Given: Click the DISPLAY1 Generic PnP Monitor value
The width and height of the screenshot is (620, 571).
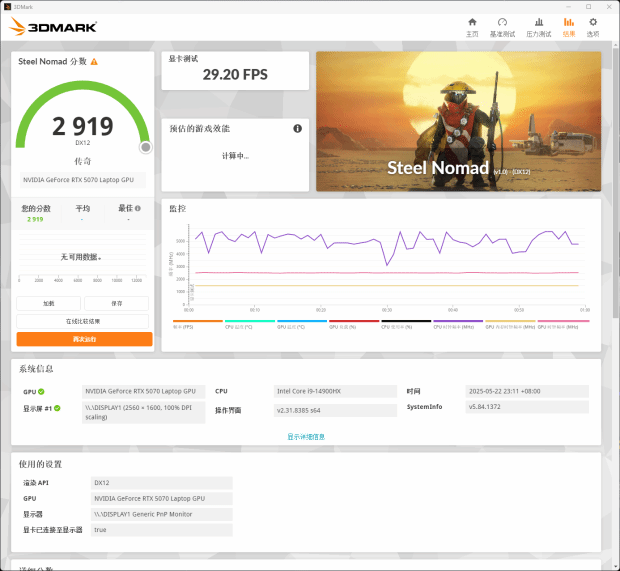Looking at the screenshot, I should (162, 514).
